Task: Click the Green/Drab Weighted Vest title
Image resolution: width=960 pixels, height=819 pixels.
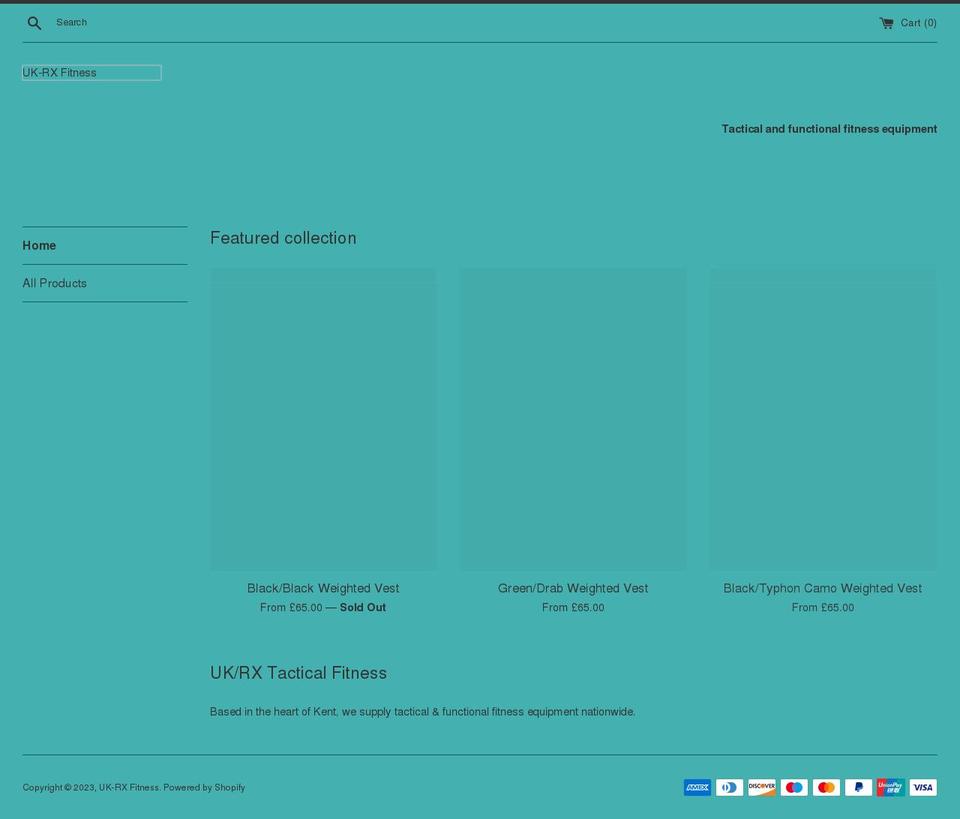Action: [573, 588]
